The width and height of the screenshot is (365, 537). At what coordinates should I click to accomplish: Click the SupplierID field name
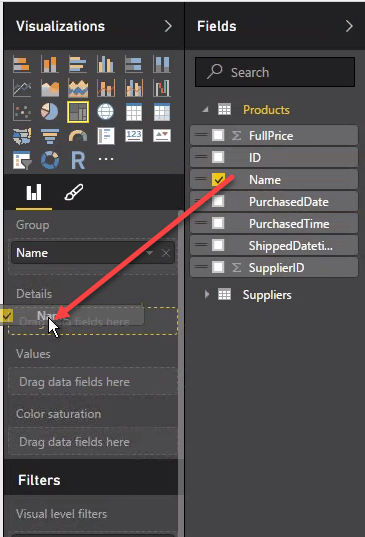pos(276,267)
